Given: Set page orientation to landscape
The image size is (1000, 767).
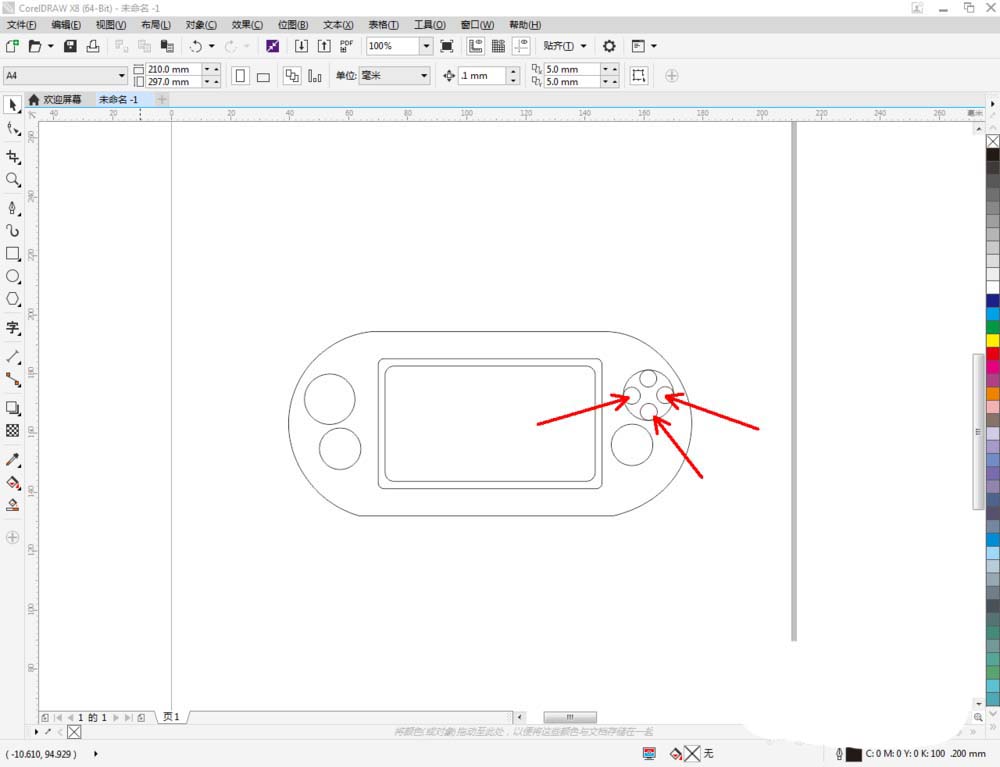Looking at the screenshot, I should pyautogui.click(x=263, y=77).
